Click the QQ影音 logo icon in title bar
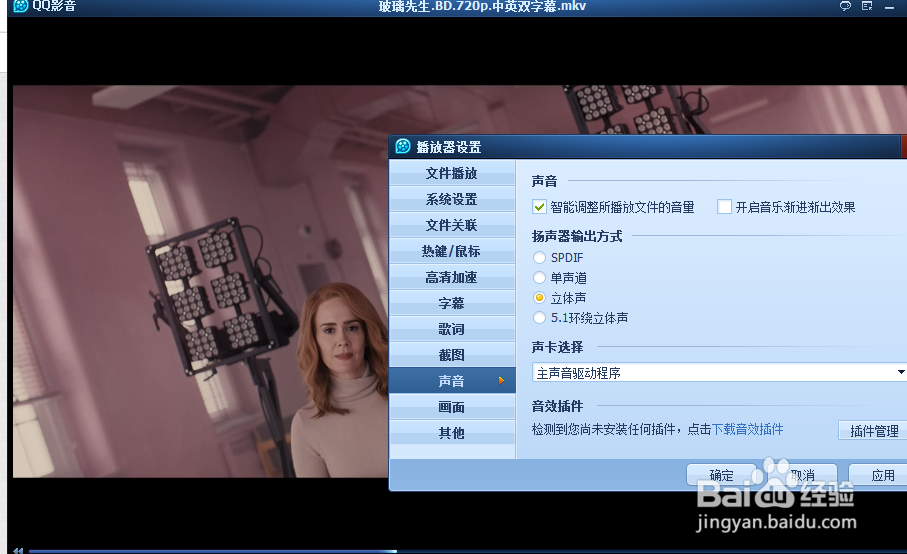Image resolution: width=907 pixels, height=554 pixels. click(21, 6)
